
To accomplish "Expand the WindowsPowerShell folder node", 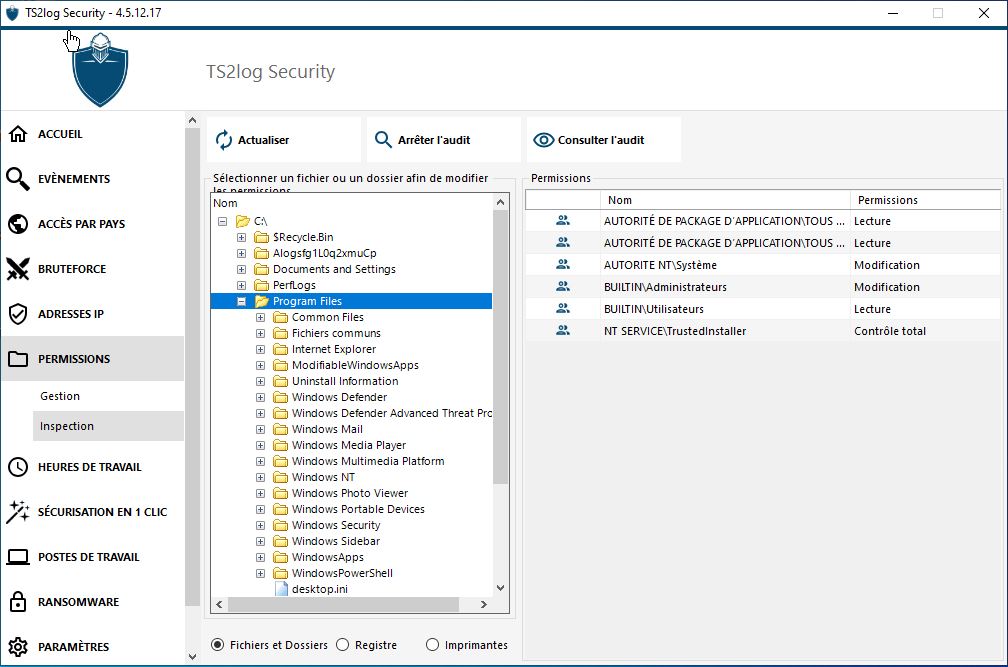I will pyautogui.click(x=260, y=573).
